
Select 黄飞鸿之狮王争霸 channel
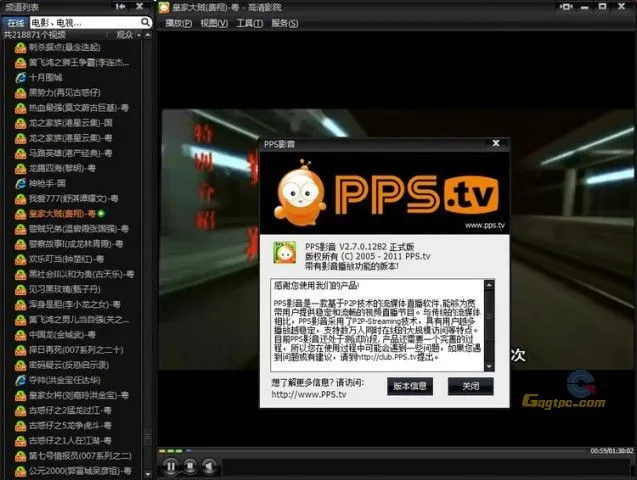79,63
